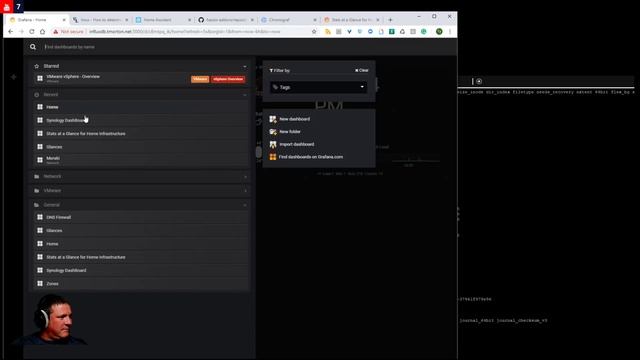Viewport: 640px width, 360px height.
Task: Click the grid icon of recent Synology Dashboard
Action: point(40,120)
